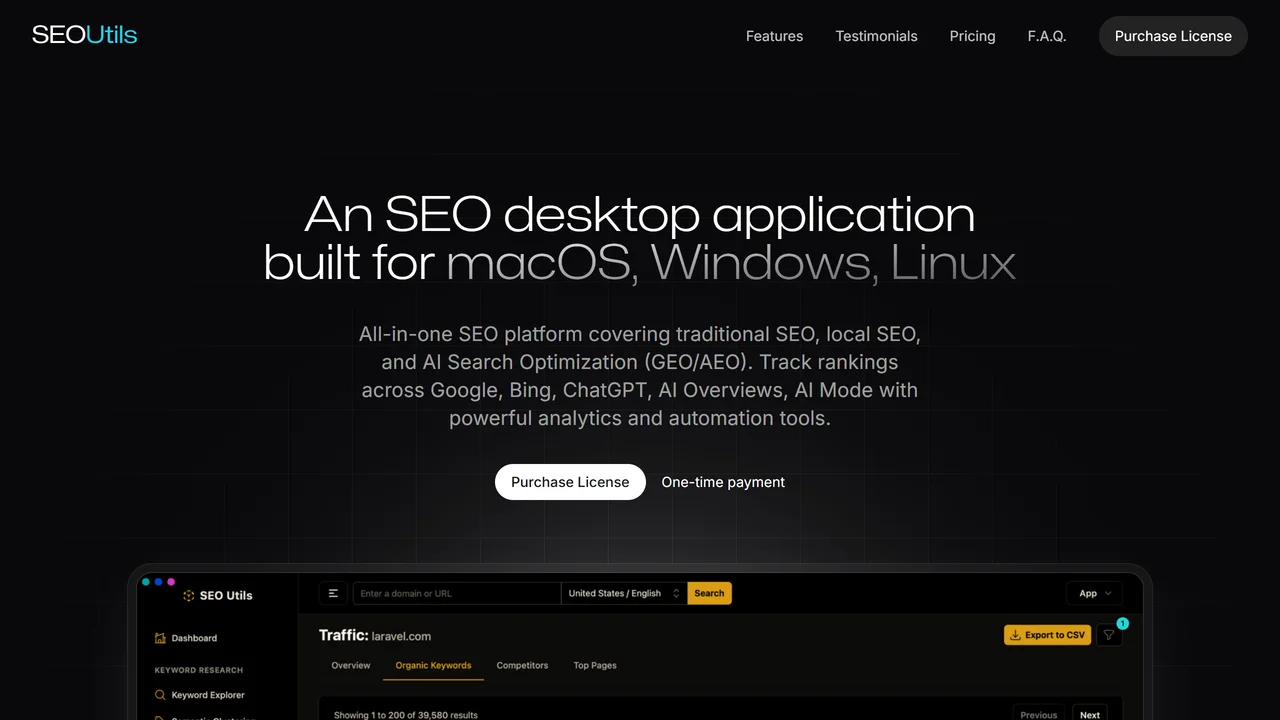
Task: Open the filter funnel icon
Action: (x=1109, y=635)
